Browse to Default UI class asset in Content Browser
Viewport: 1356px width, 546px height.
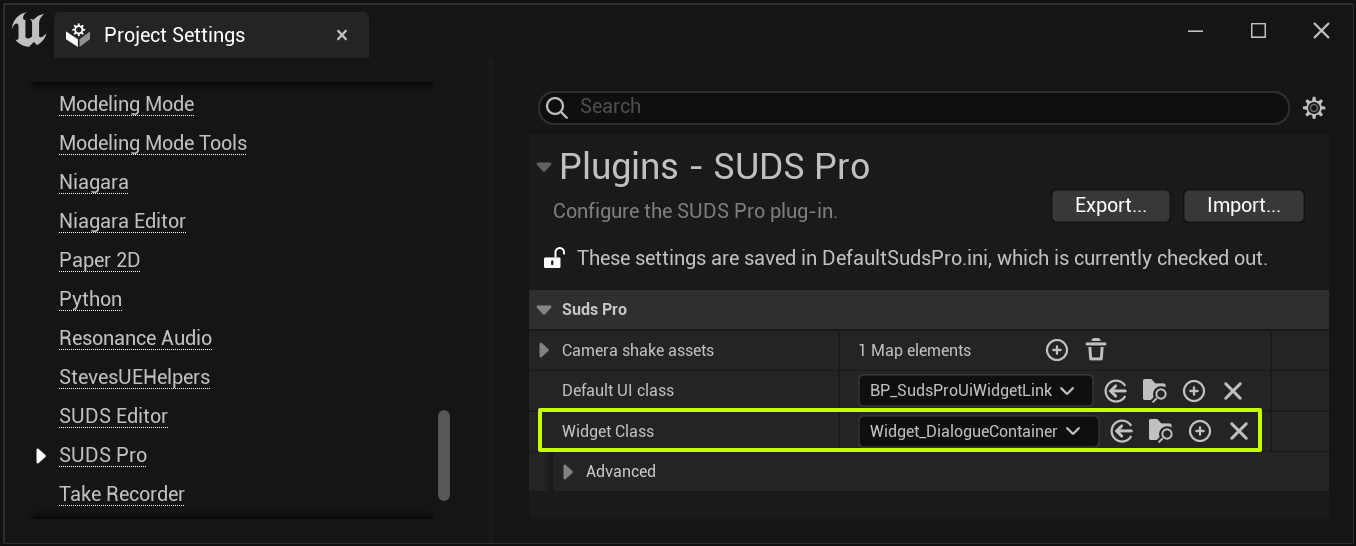point(1154,391)
